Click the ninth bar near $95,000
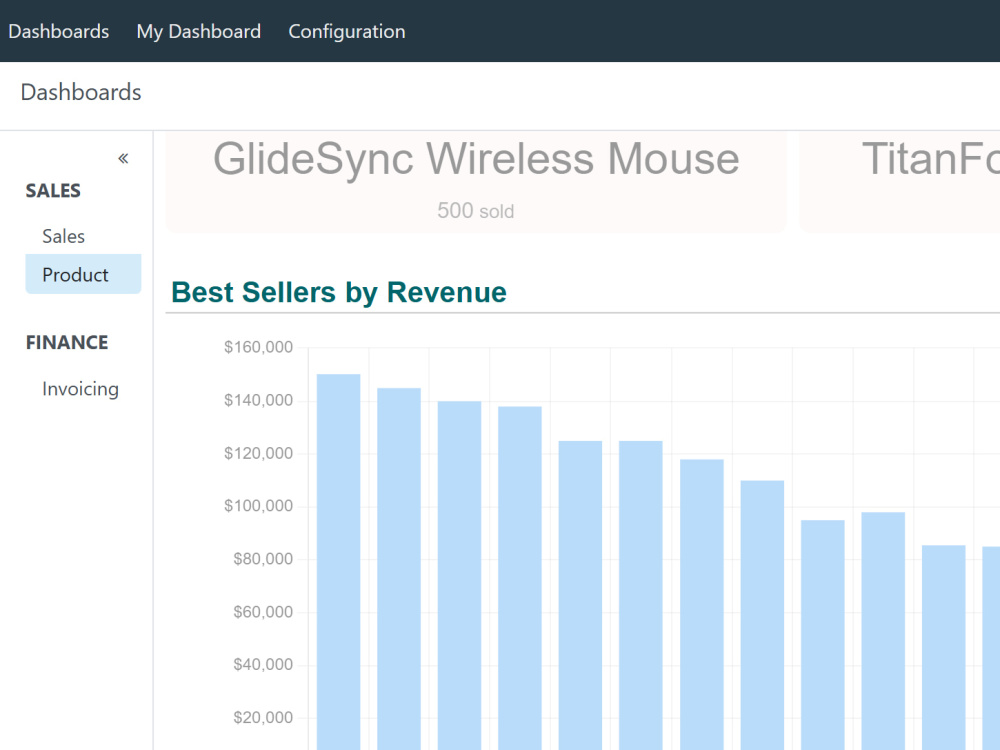Screen dimensions: 1000x750 823,635
